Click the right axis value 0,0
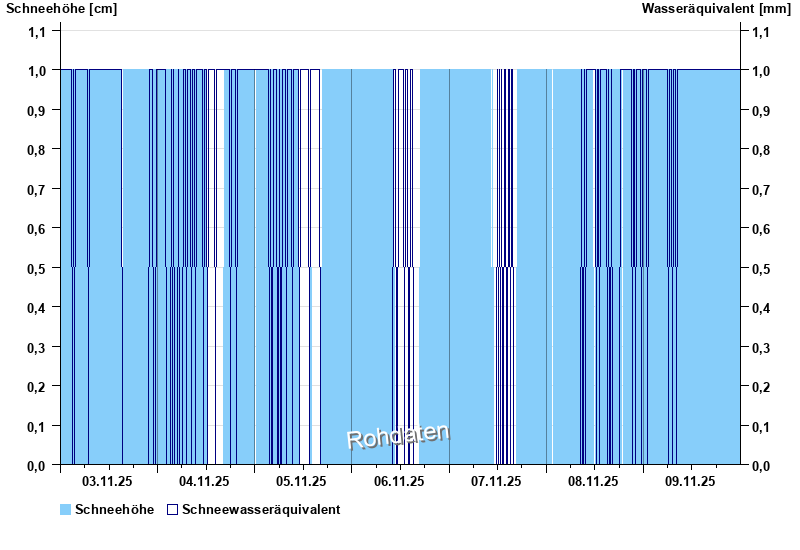This screenshot has height=550, width=800. coord(761,465)
